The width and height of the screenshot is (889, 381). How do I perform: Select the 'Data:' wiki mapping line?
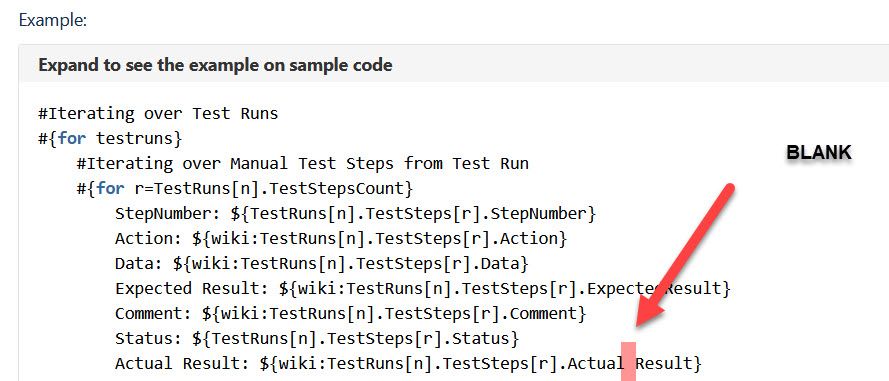tap(322, 264)
